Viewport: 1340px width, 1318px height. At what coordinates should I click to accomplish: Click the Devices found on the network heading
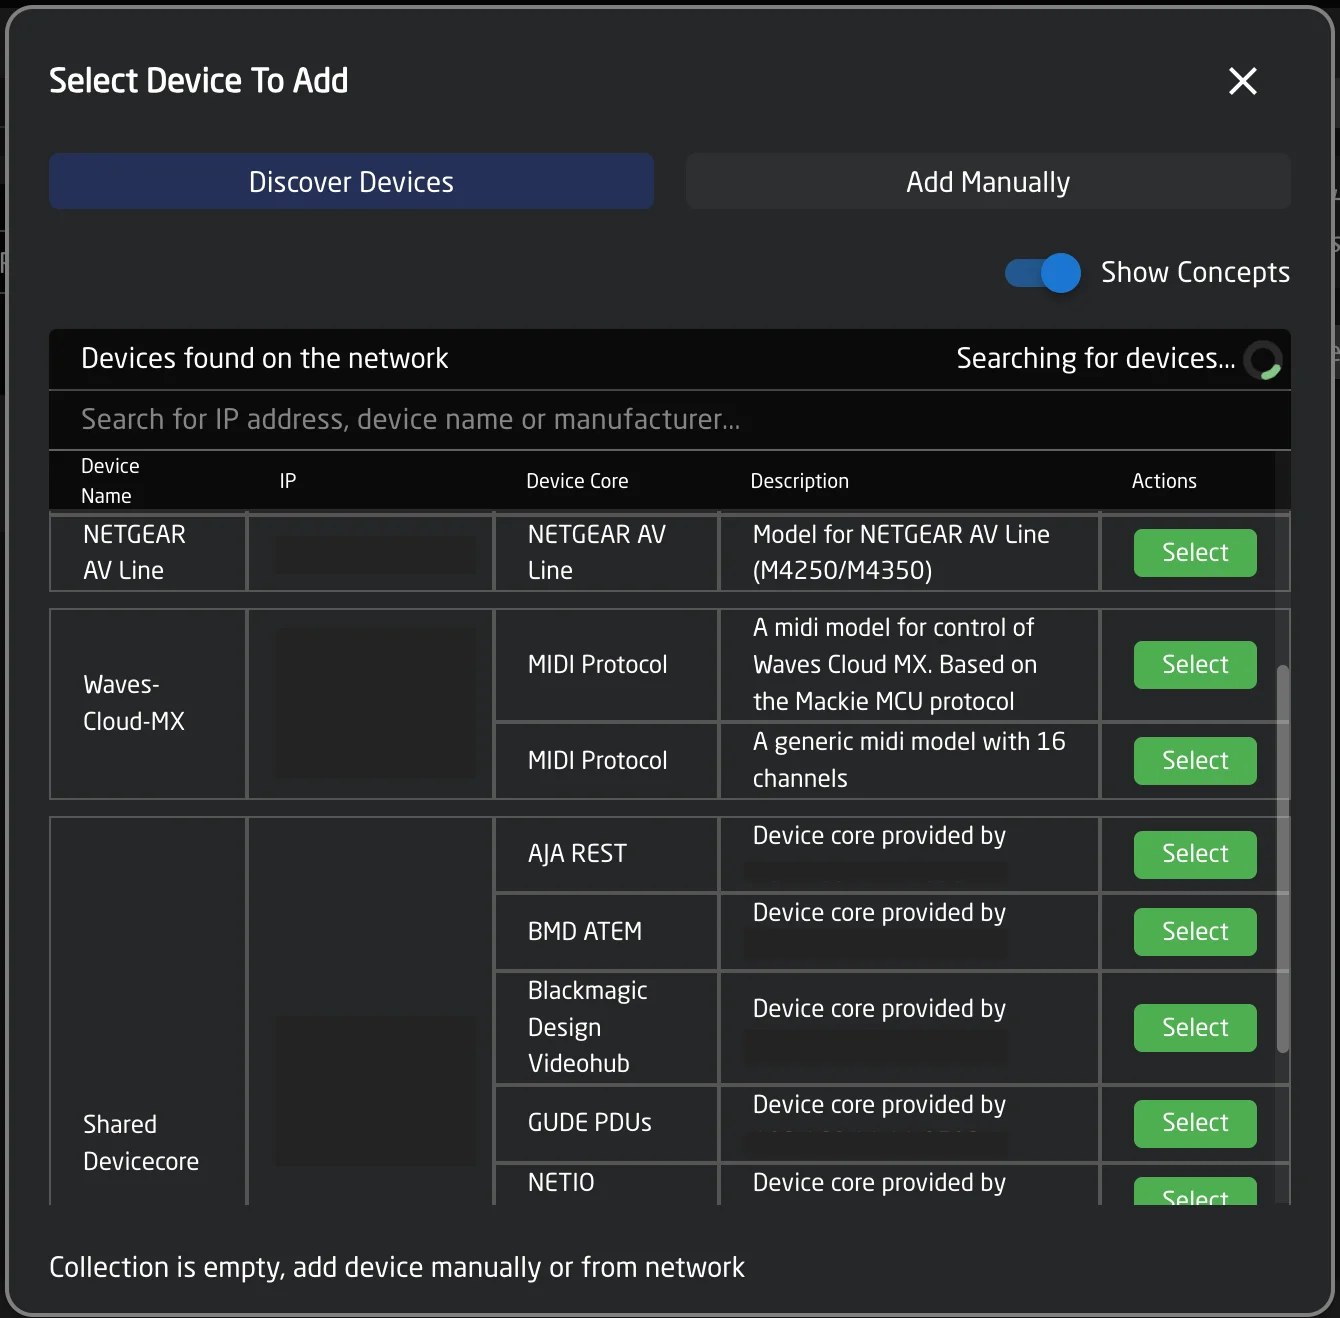coord(265,358)
